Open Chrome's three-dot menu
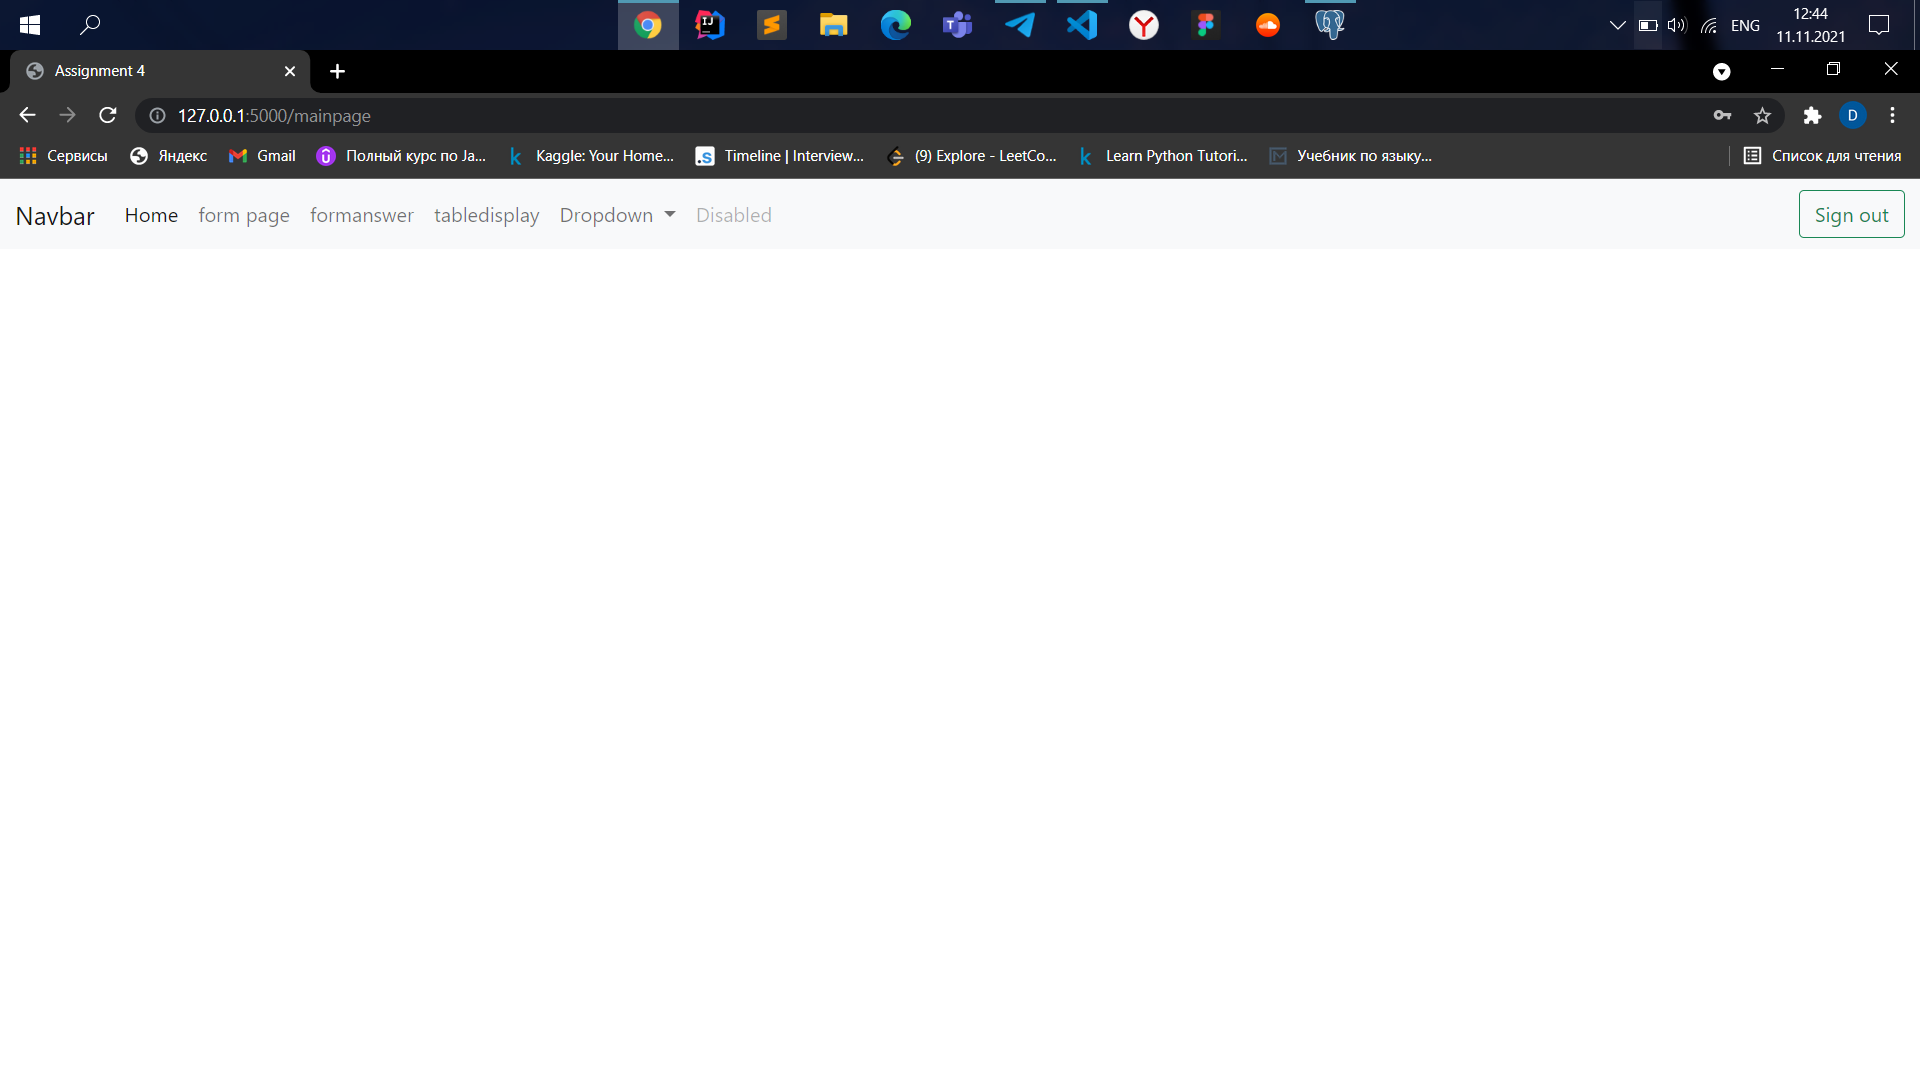The height and width of the screenshot is (1080, 1920). tap(1891, 115)
